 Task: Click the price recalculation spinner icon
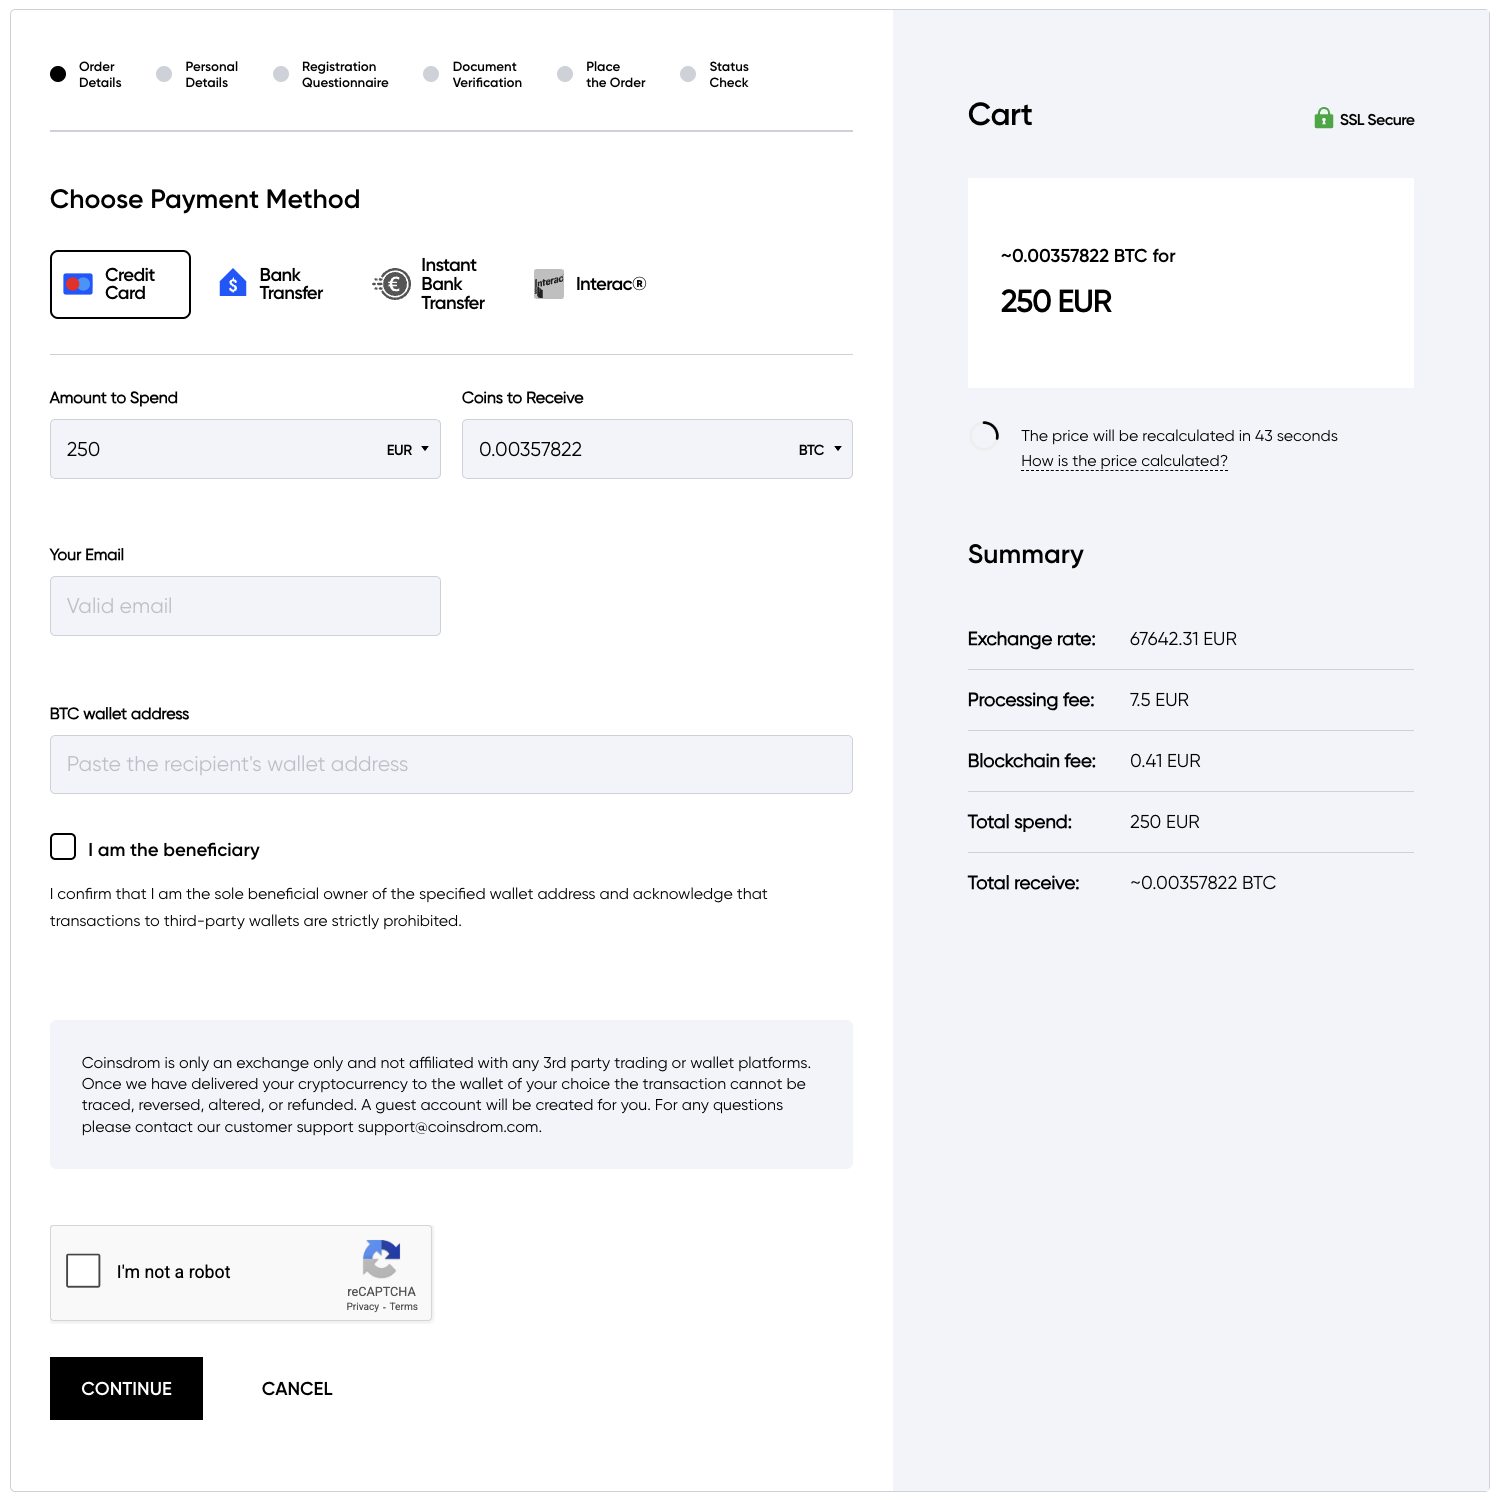point(985,435)
